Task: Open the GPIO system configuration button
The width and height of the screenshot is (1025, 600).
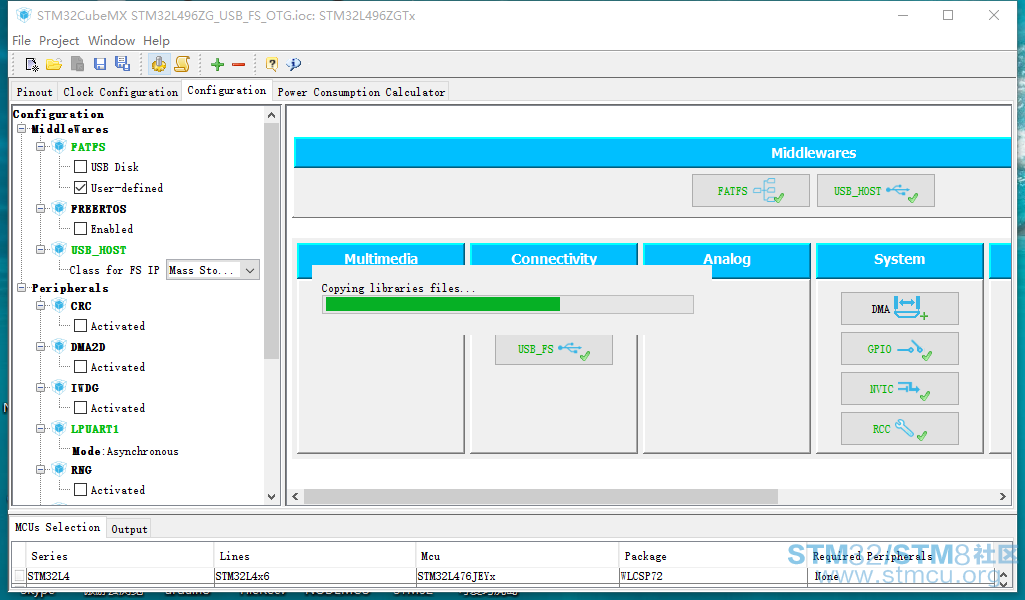Action: click(x=899, y=348)
